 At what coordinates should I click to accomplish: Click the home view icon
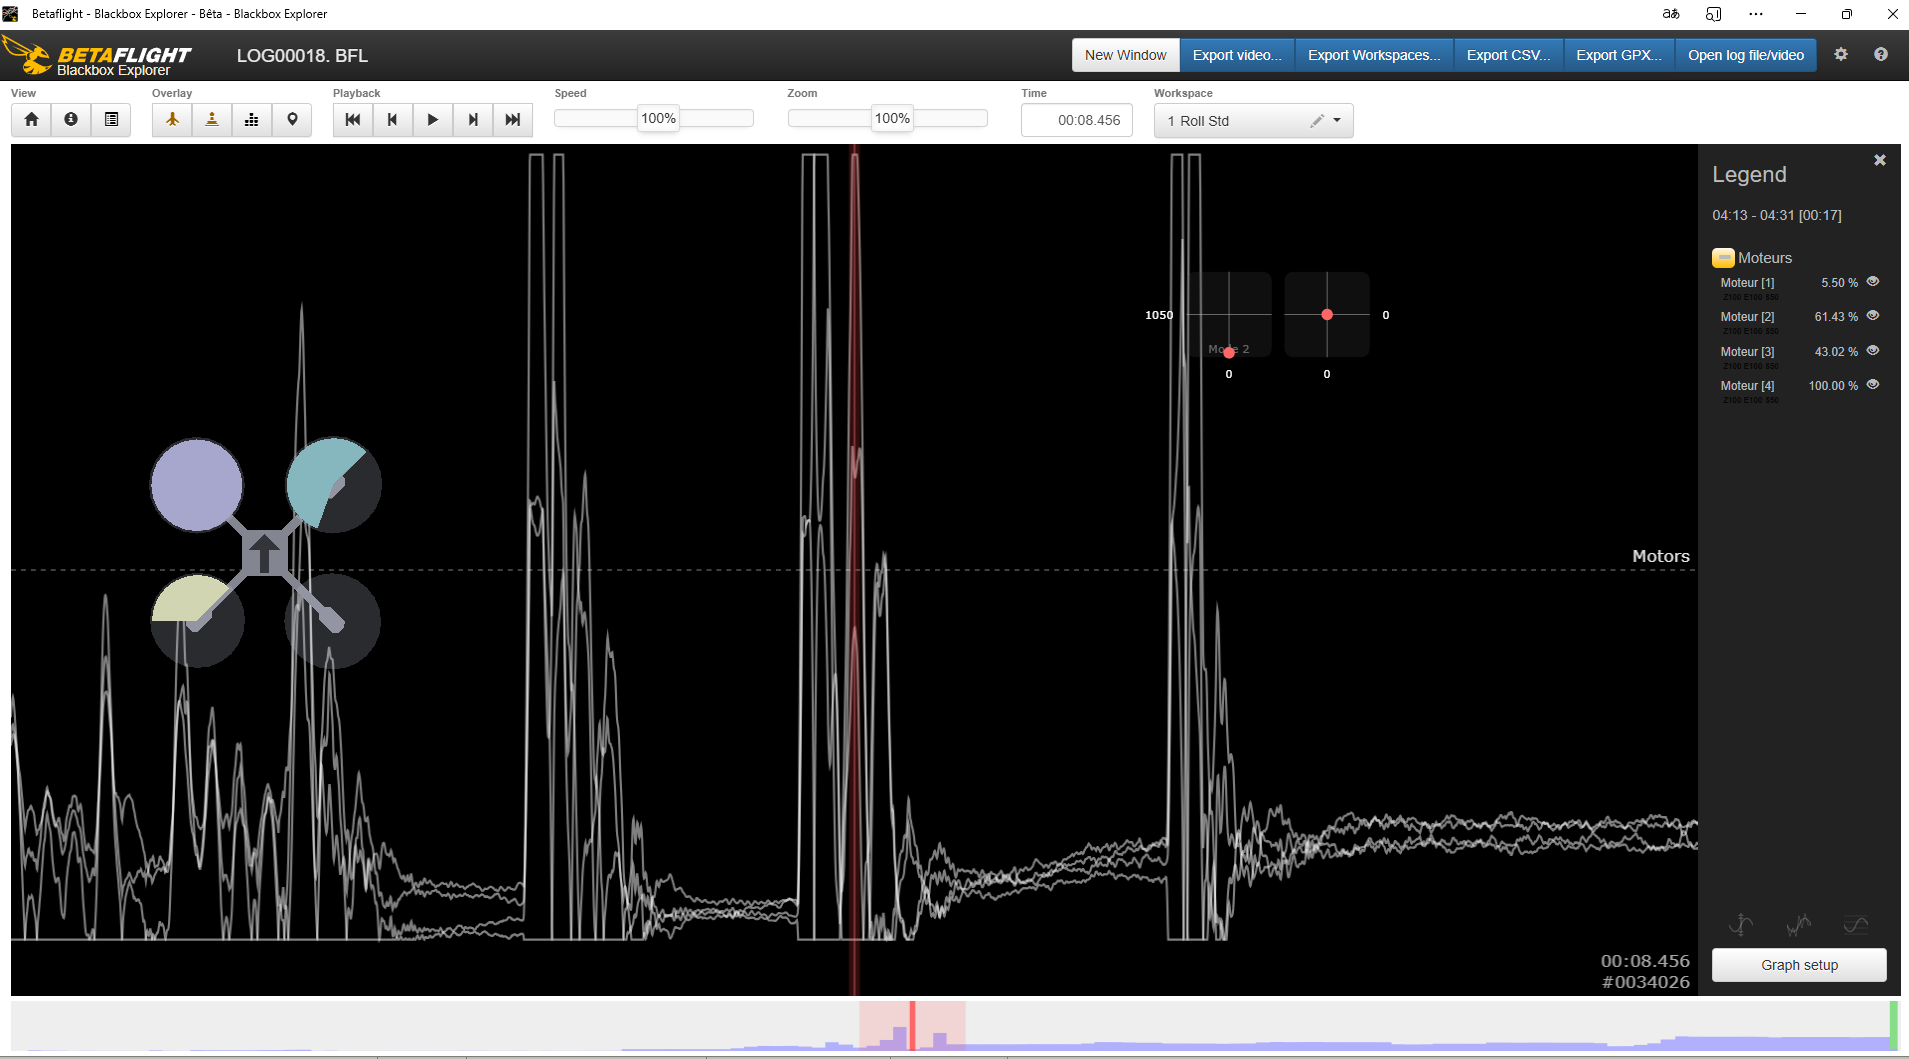pos(31,120)
